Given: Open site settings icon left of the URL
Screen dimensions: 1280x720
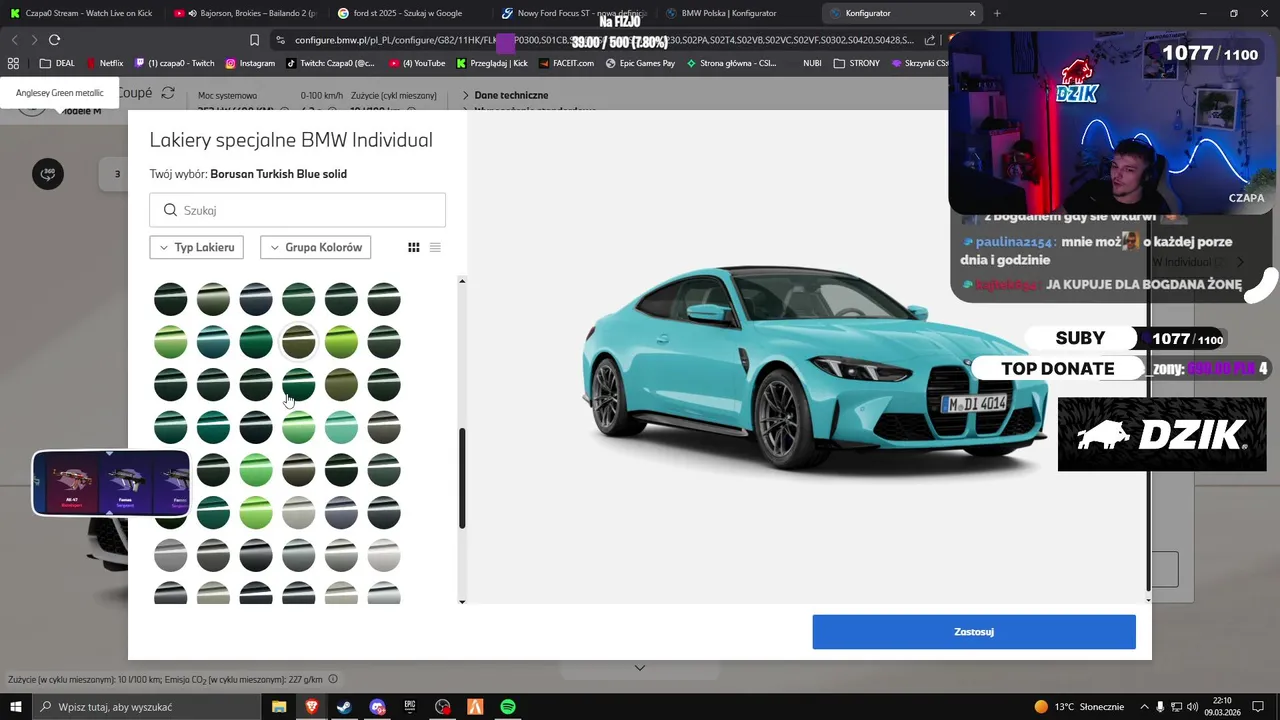Looking at the screenshot, I should click(x=280, y=40).
